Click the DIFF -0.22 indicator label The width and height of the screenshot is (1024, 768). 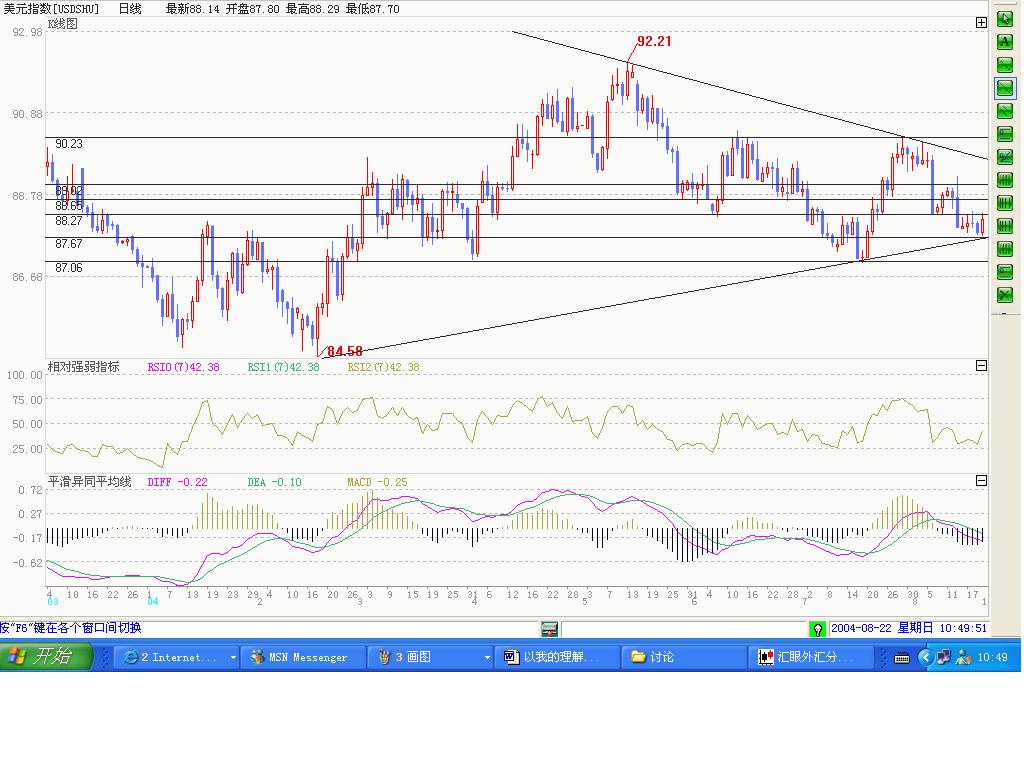178,482
